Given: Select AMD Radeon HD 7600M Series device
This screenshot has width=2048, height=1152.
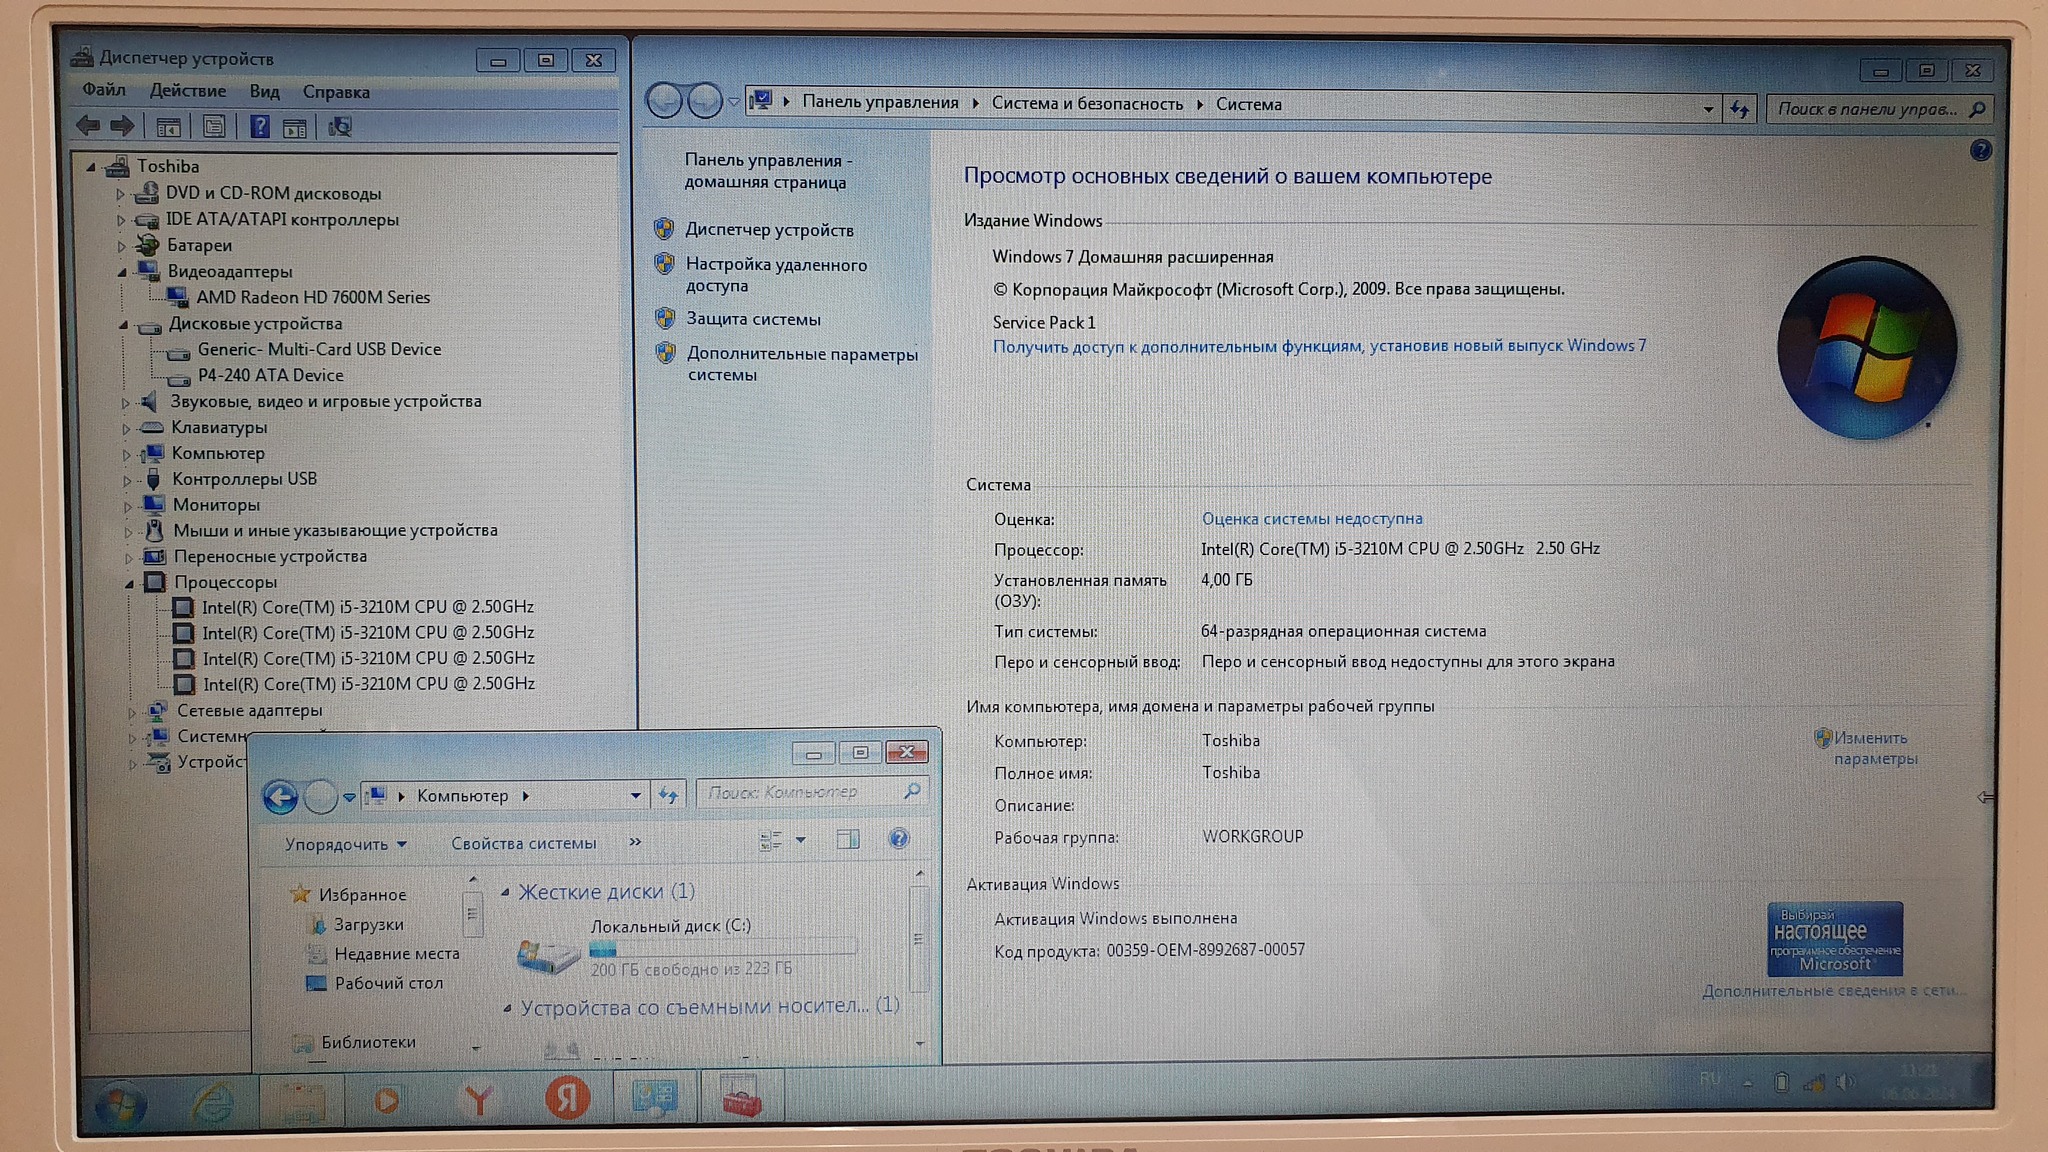Looking at the screenshot, I should point(312,297).
